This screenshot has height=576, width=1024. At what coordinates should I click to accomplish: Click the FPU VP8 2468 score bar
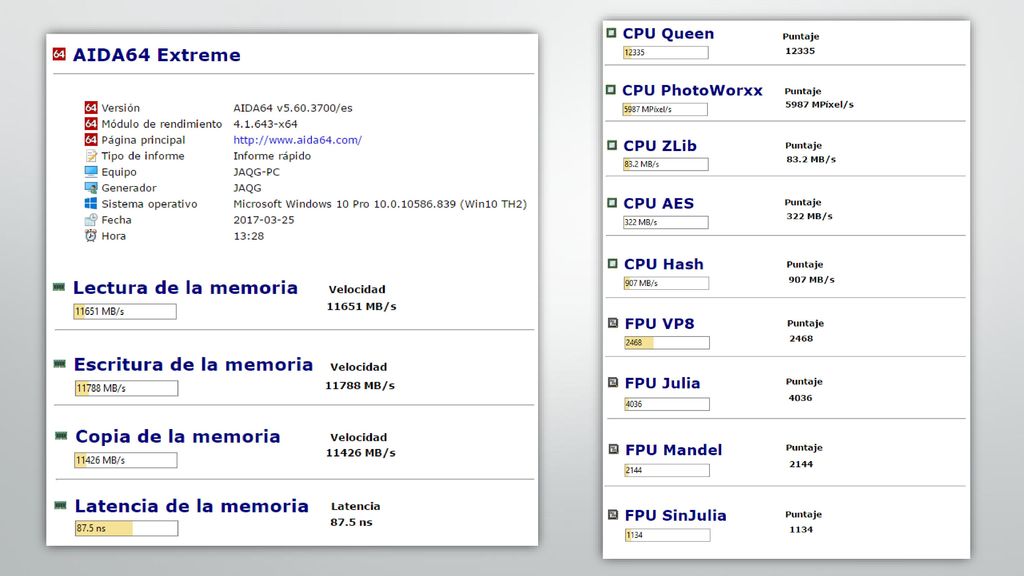tap(667, 342)
